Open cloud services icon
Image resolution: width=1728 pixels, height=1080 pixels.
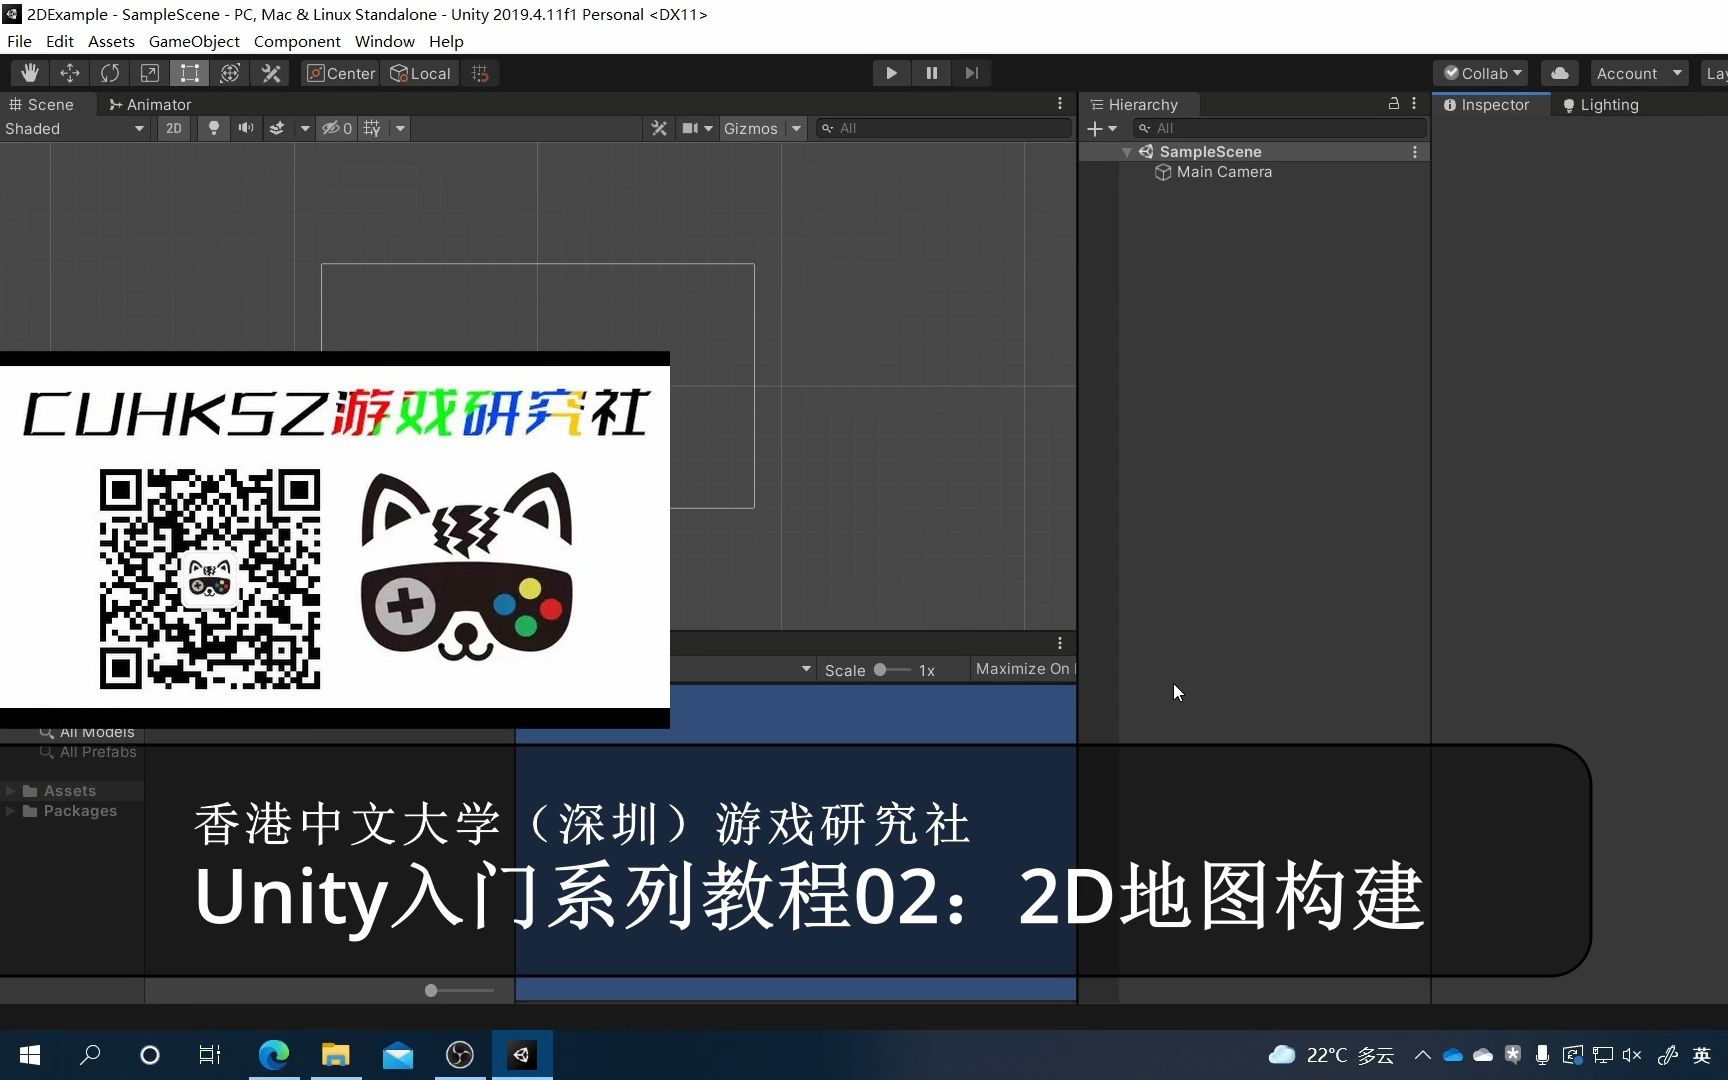pyautogui.click(x=1559, y=73)
